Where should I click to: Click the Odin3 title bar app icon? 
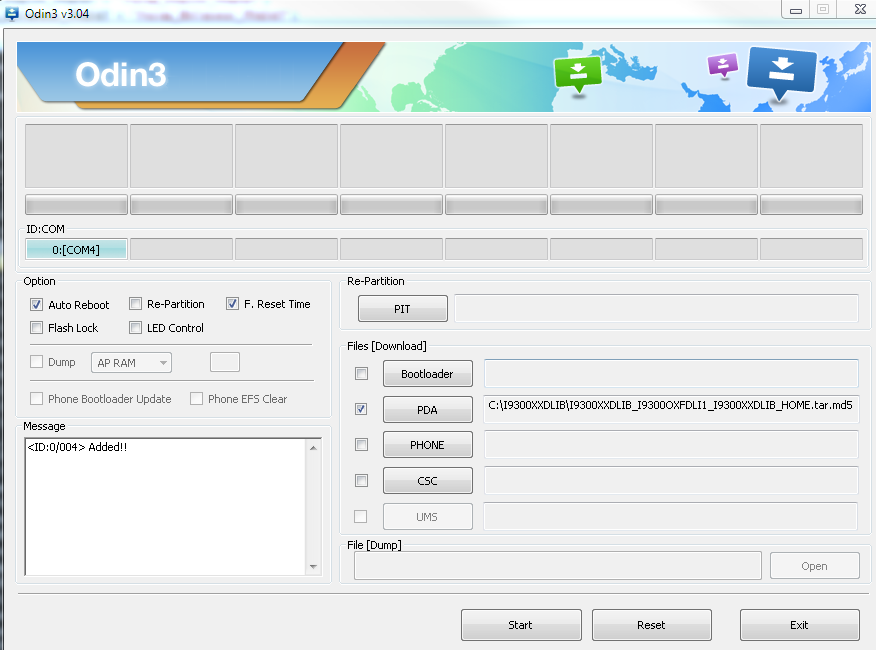click(x=12, y=10)
